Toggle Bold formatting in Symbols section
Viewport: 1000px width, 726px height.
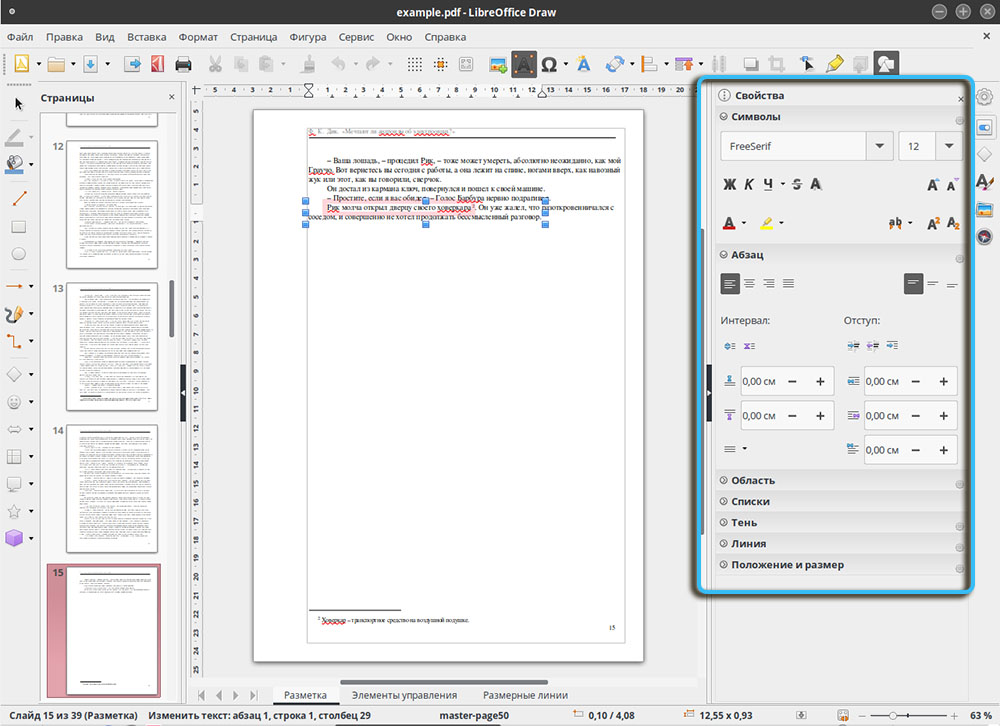729,184
